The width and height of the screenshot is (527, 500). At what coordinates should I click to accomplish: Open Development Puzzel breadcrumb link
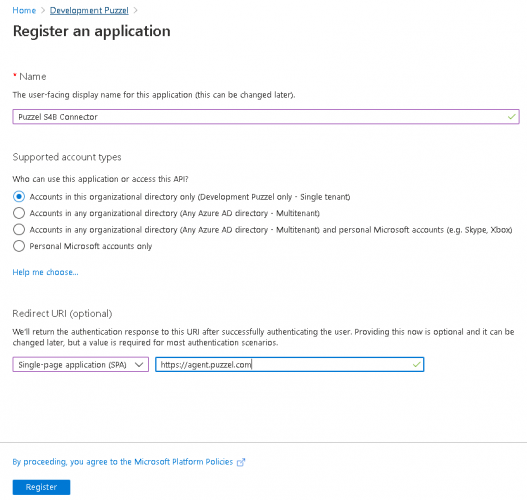click(89, 10)
